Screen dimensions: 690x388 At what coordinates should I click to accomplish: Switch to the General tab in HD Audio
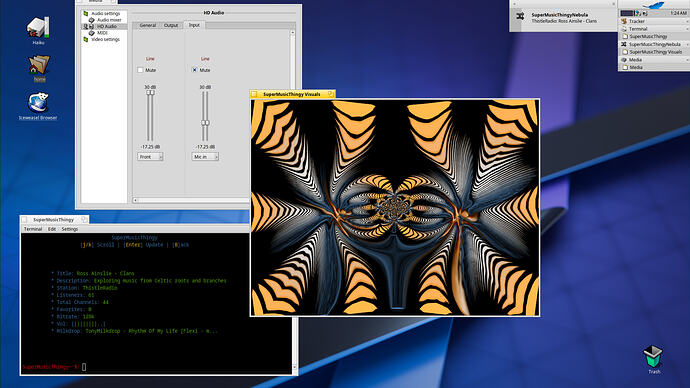click(148, 26)
